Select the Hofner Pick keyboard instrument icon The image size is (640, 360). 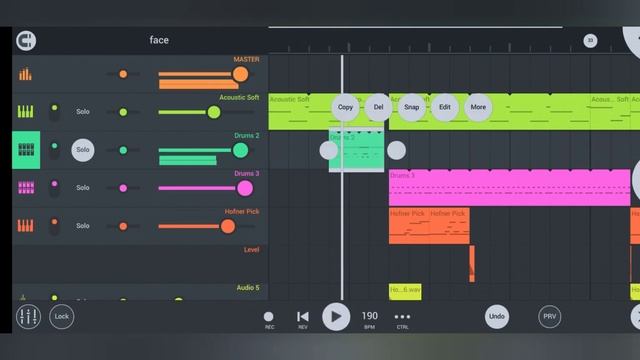pyautogui.click(x=25, y=226)
